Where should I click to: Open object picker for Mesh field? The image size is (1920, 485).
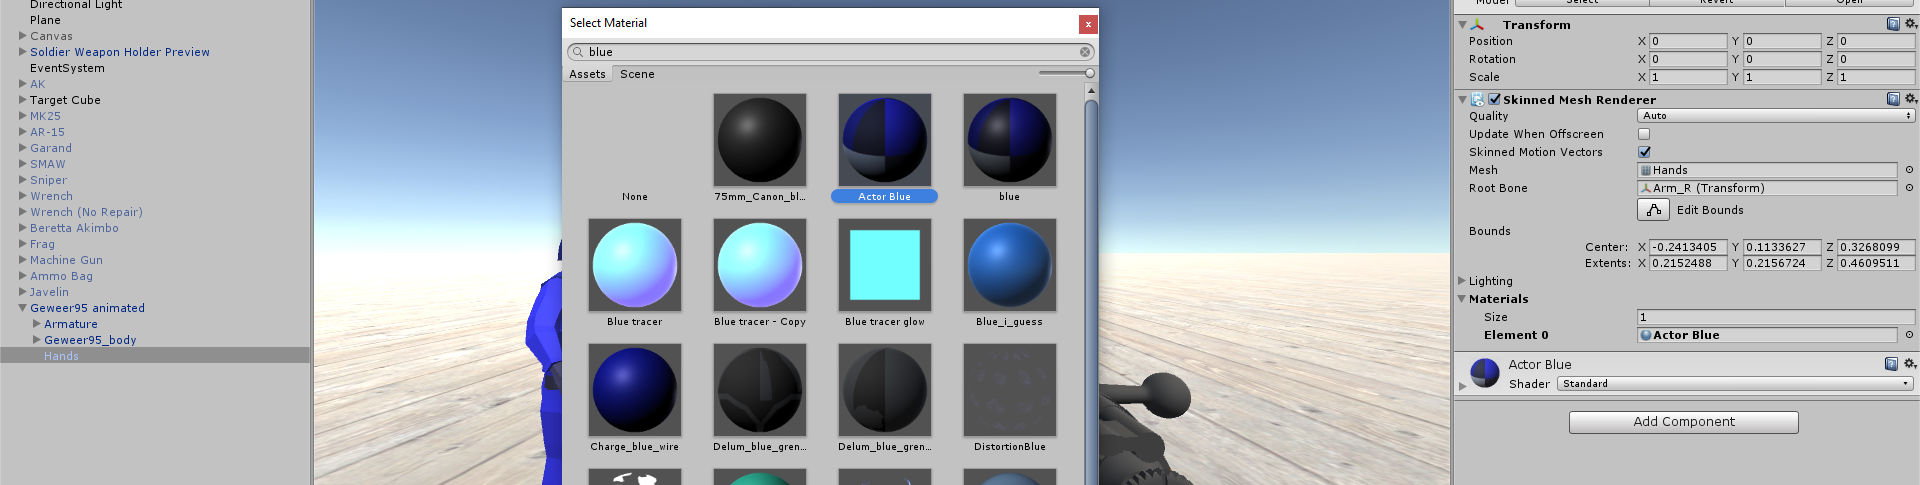tap(1909, 170)
